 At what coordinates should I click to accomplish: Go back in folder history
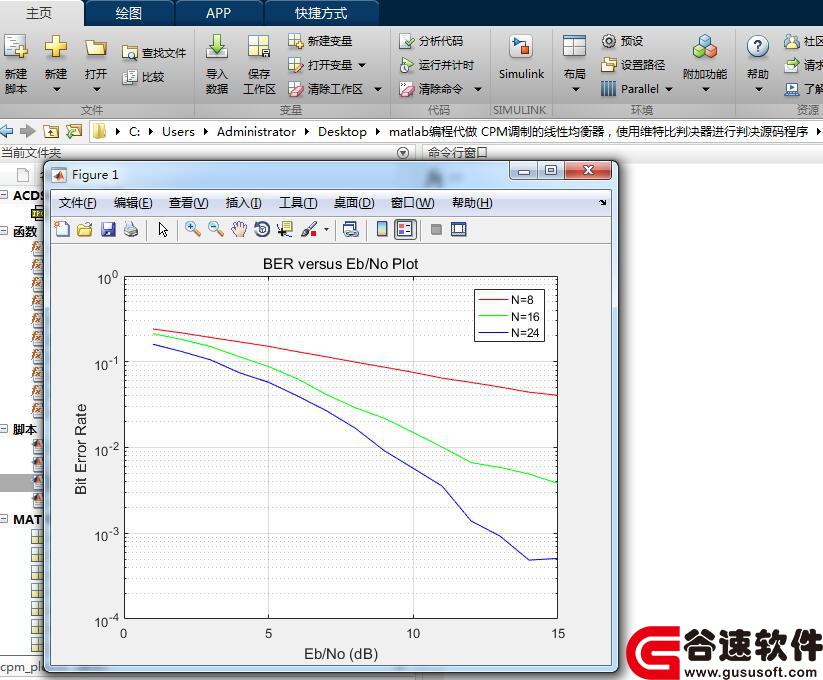6,131
